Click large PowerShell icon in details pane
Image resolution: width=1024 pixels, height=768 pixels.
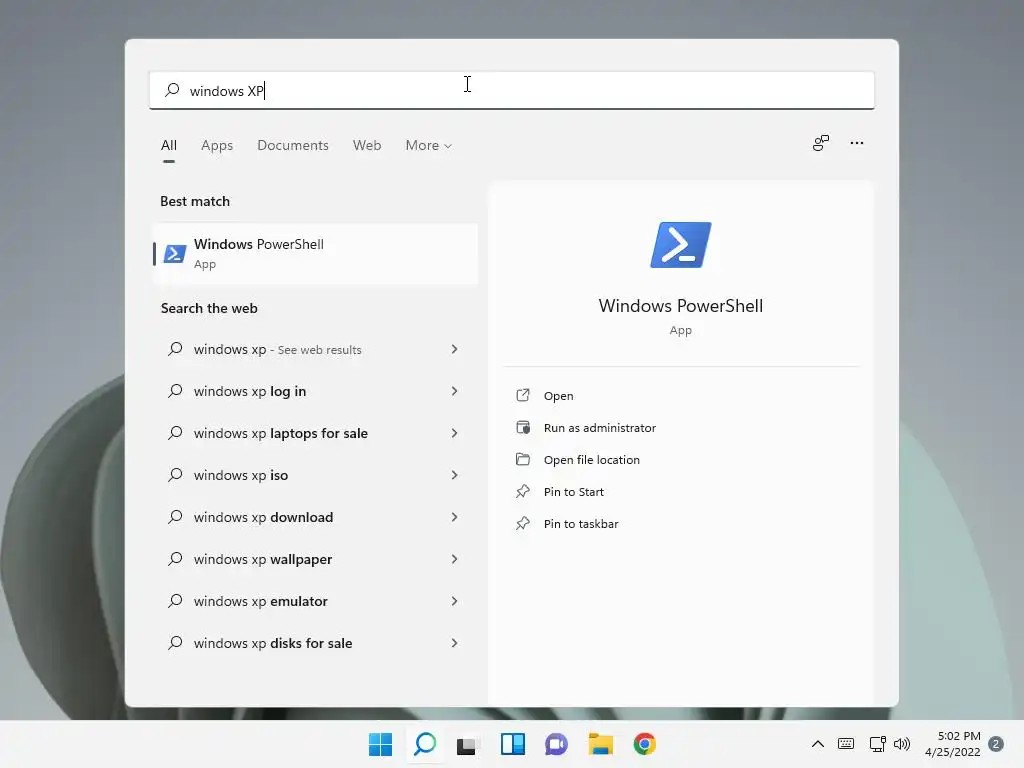[x=680, y=245]
